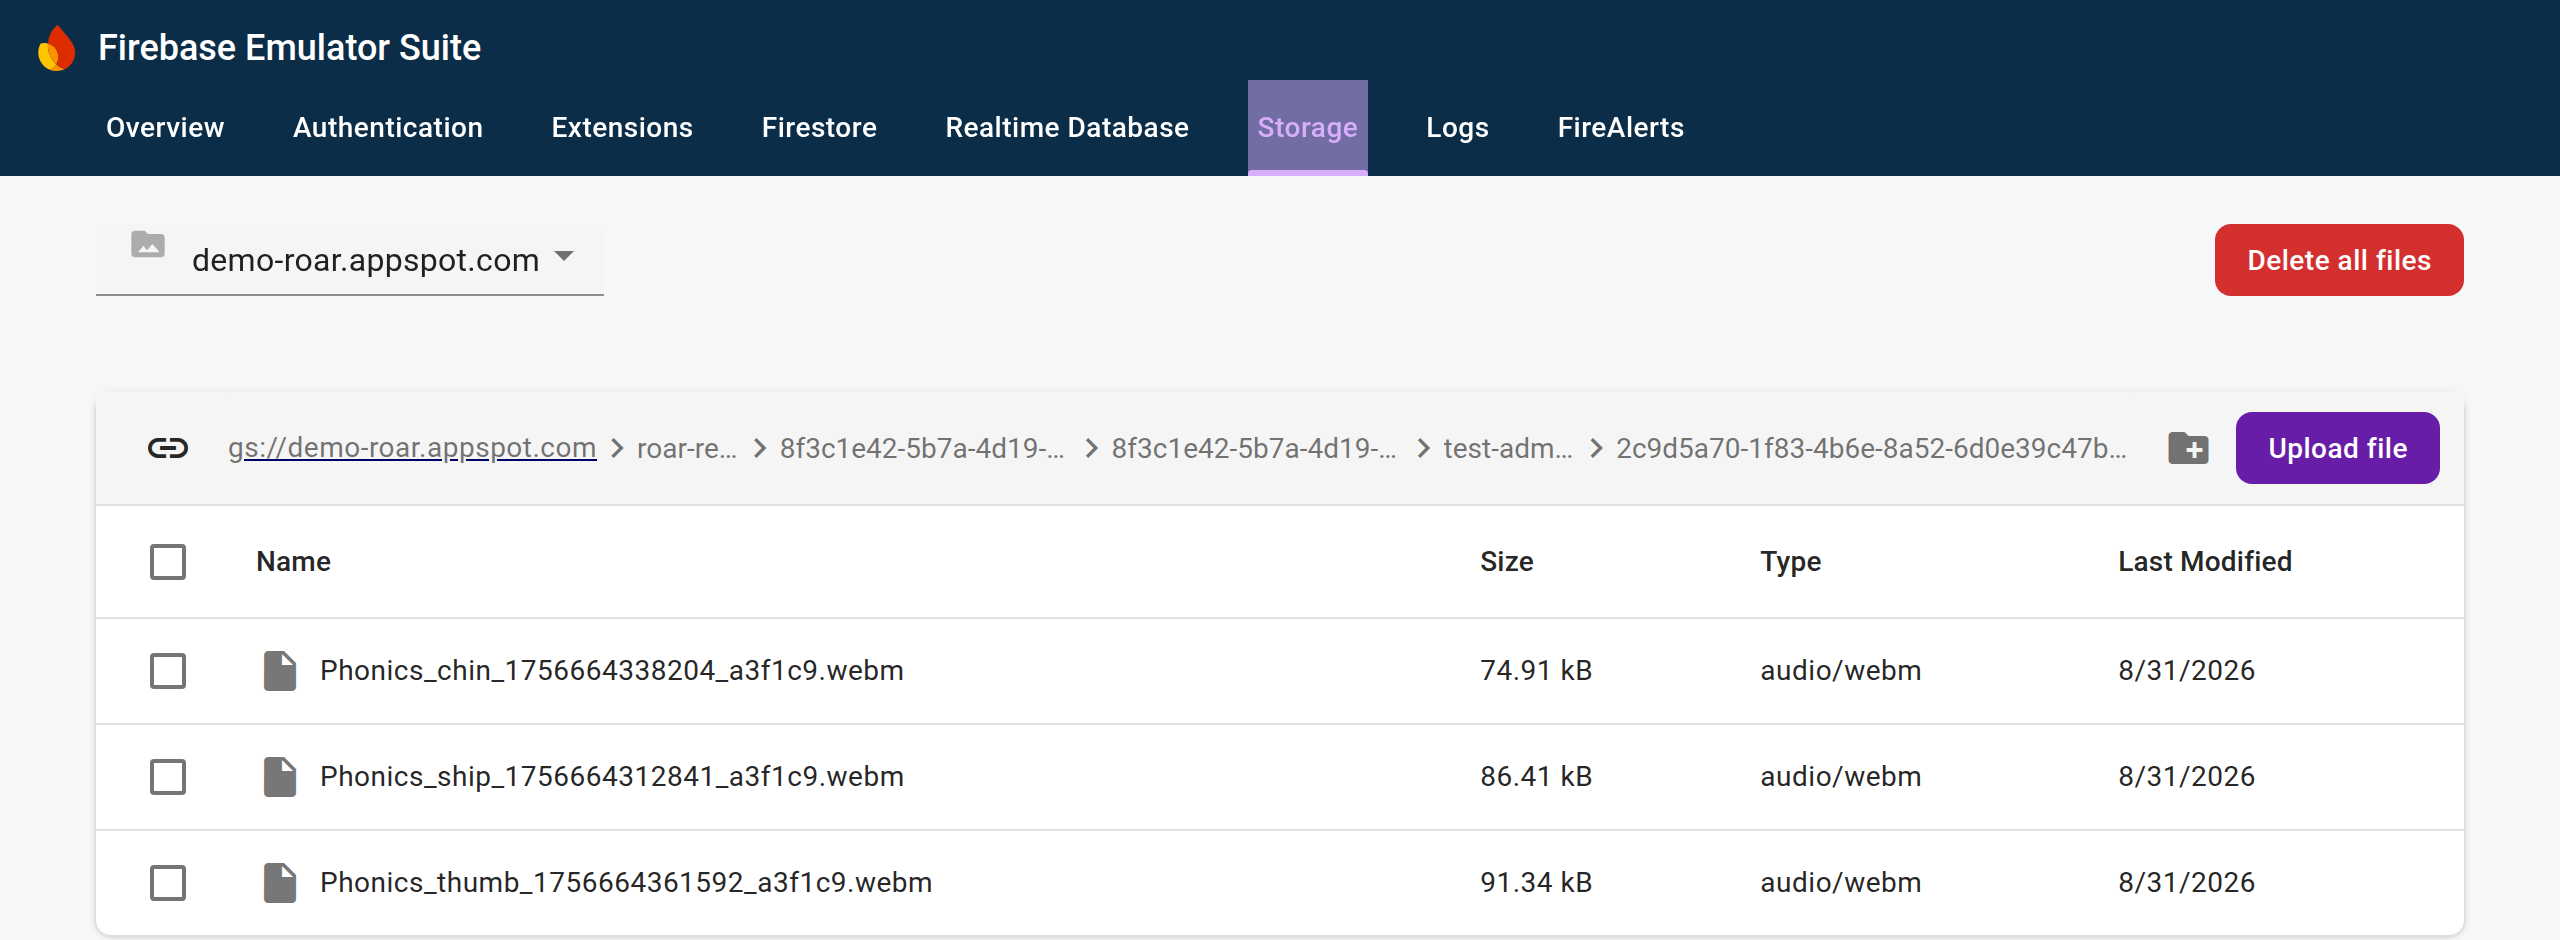Click the Last Modified column header
The height and width of the screenshot is (940, 2560).
2205,562
